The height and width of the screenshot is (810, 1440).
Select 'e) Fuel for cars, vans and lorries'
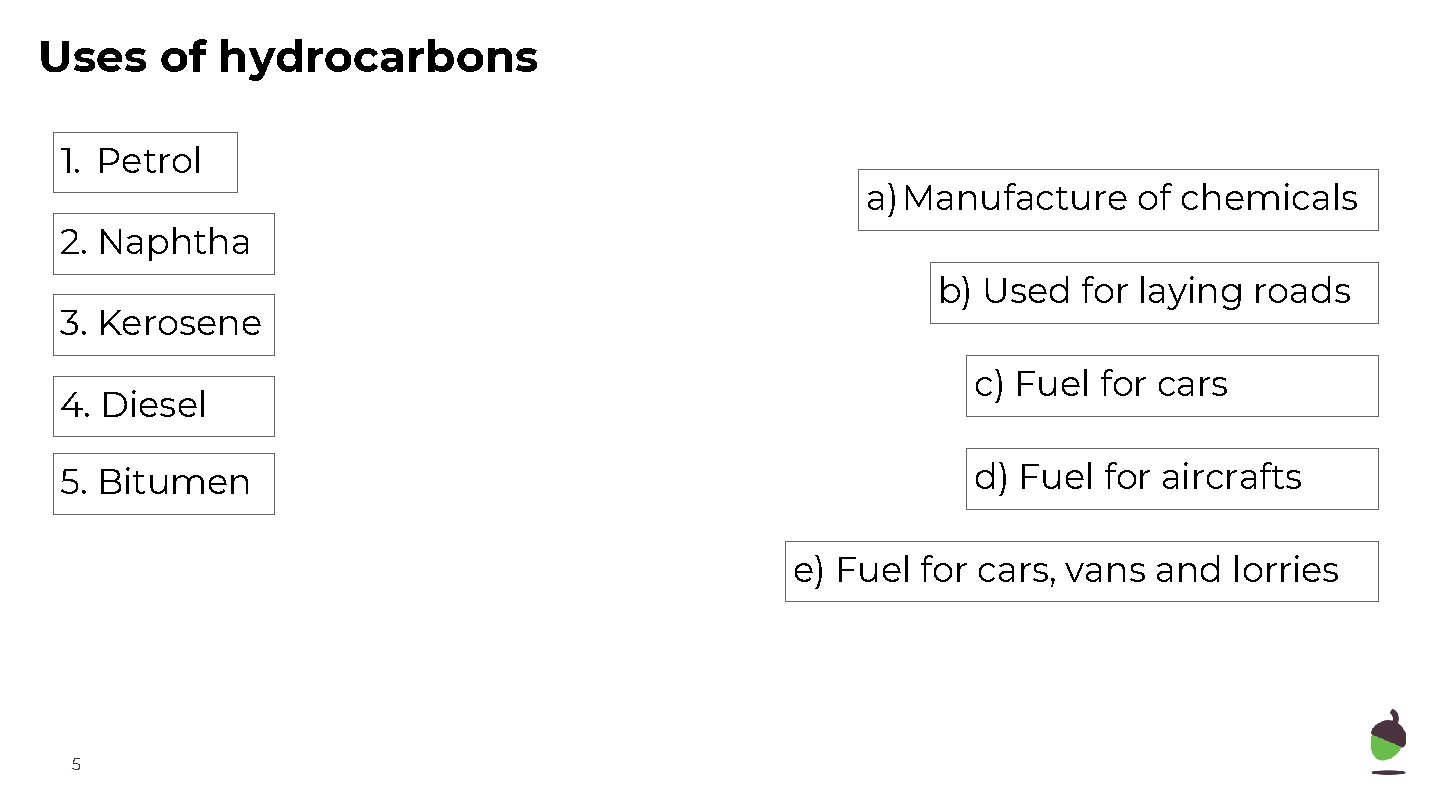[1081, 571]
